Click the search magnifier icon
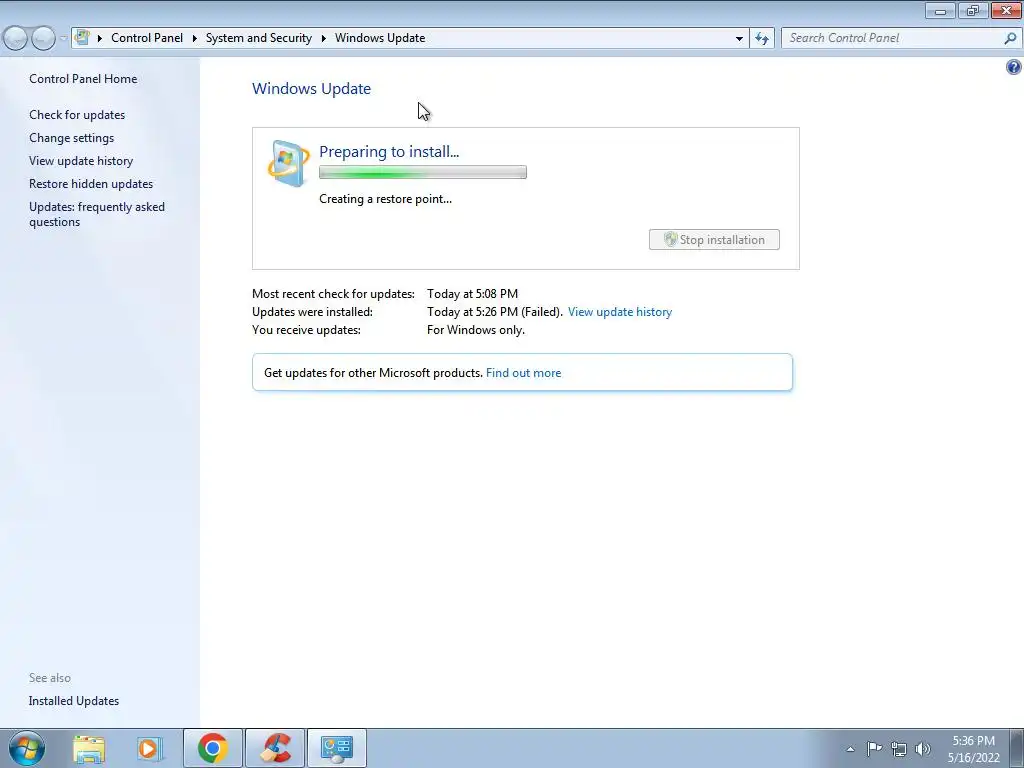 (x=1010, y=39)
